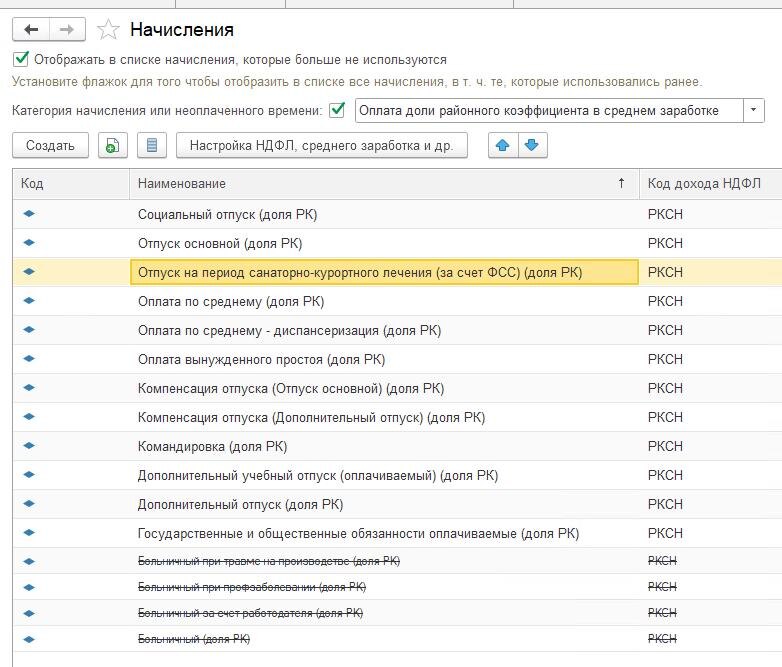Select crossed-out Больничный (доля РК) row
782x667 pixels.
pos(397,639)
